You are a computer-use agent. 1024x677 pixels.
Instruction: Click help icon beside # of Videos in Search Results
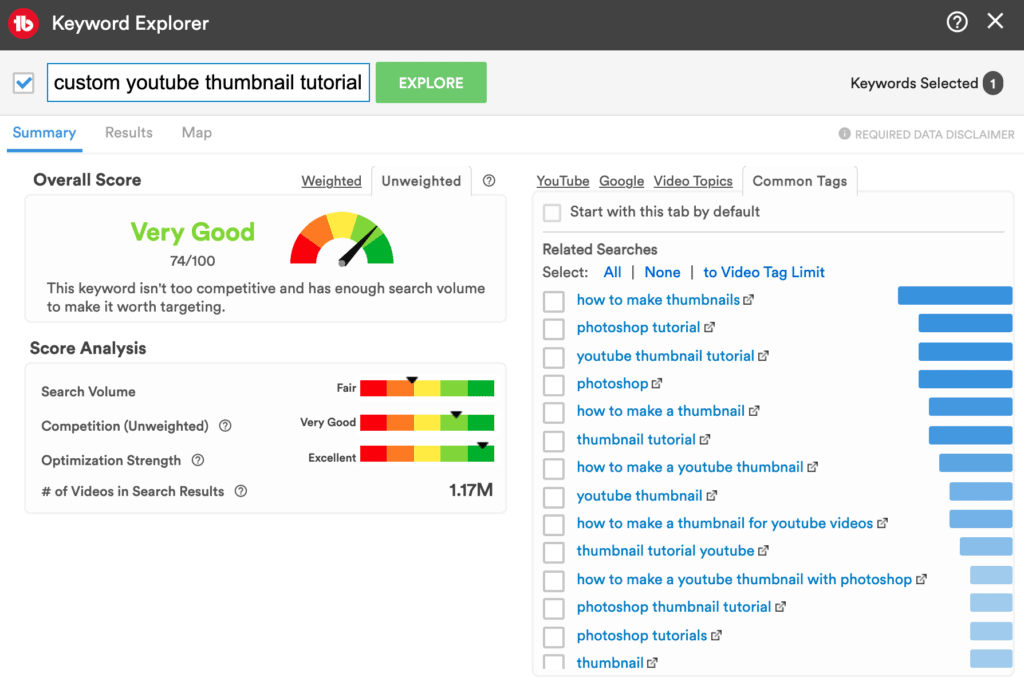[240, 491]
